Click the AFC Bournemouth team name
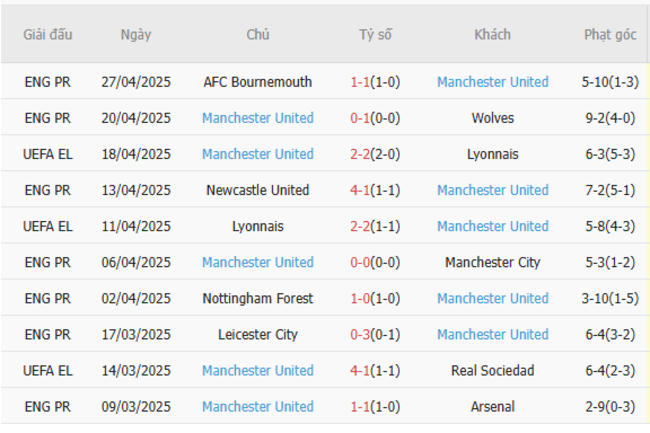This screenshot has width=650, height=433. (x=257, y=82)
